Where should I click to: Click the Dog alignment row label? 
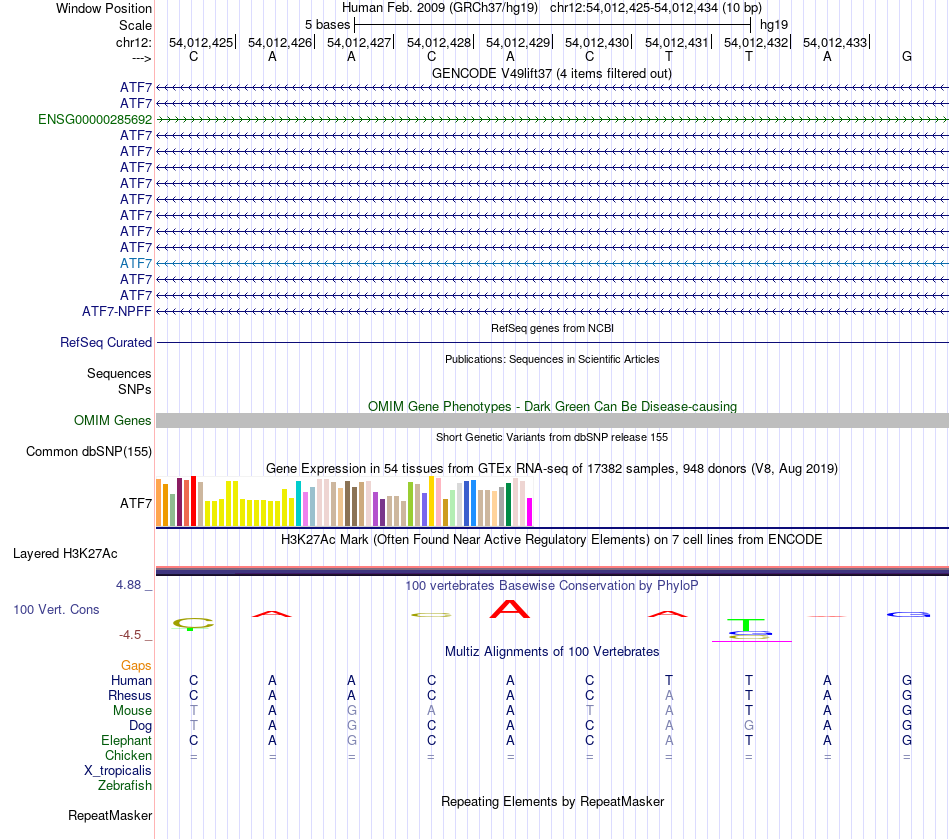[x=141, y=726]
